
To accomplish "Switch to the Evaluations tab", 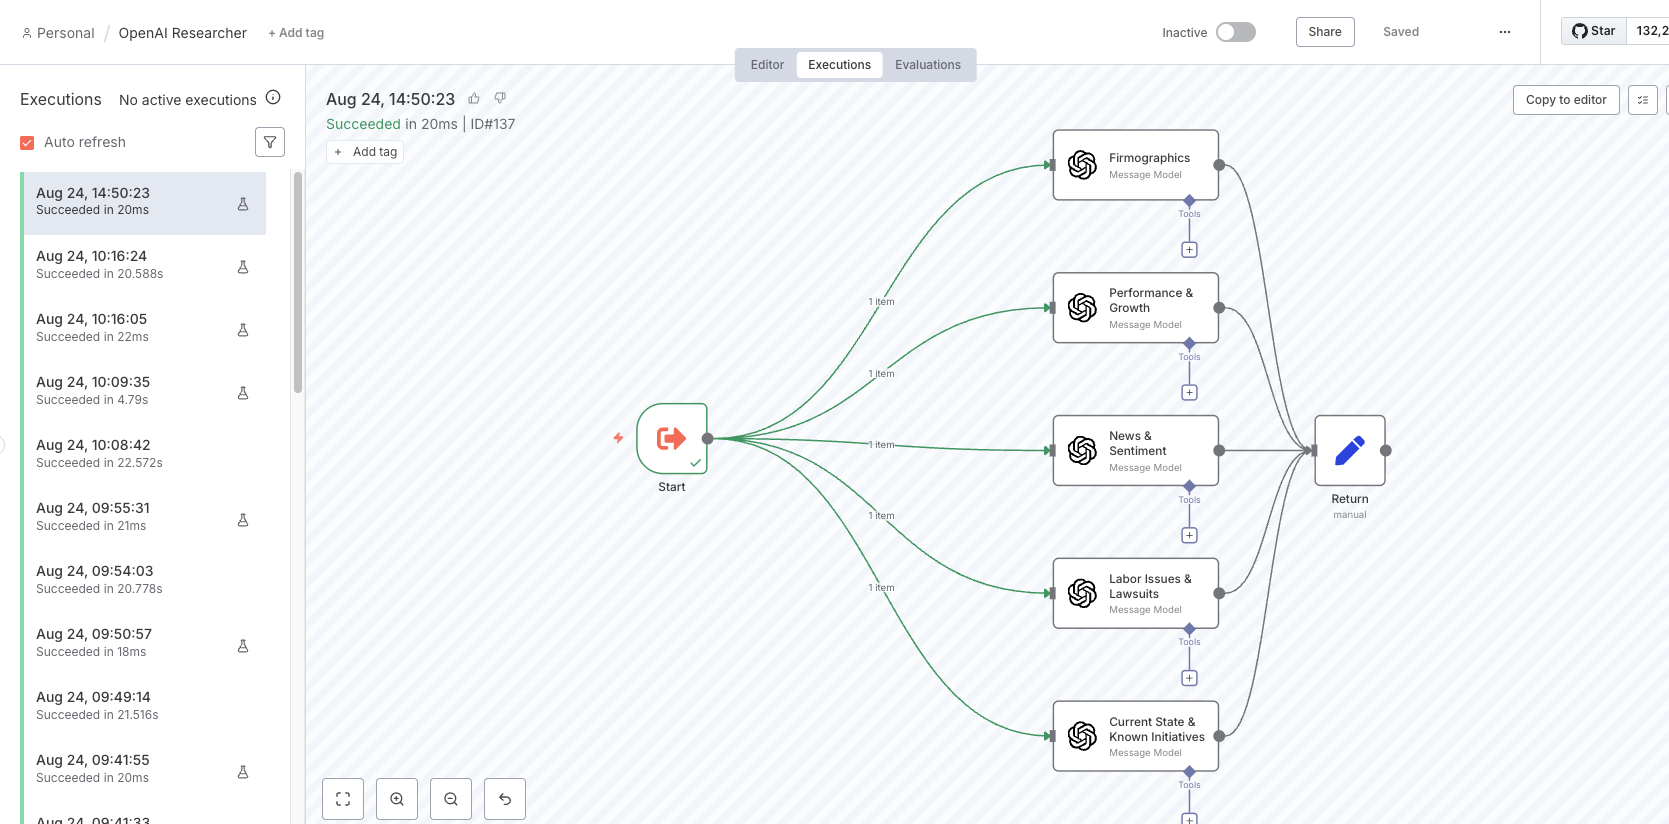I will pyautogui.click(x=927, y=65).
